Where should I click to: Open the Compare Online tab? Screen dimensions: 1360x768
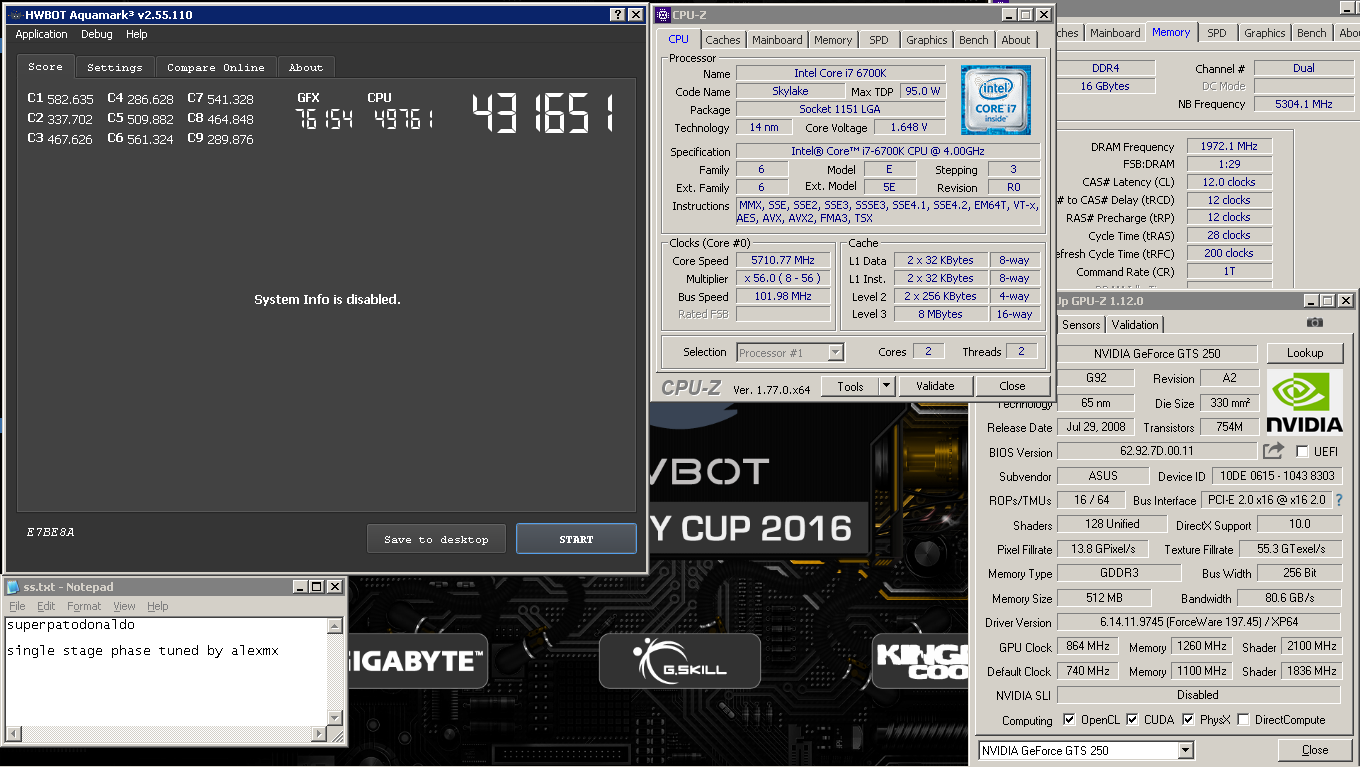click(x=216, y=67)
